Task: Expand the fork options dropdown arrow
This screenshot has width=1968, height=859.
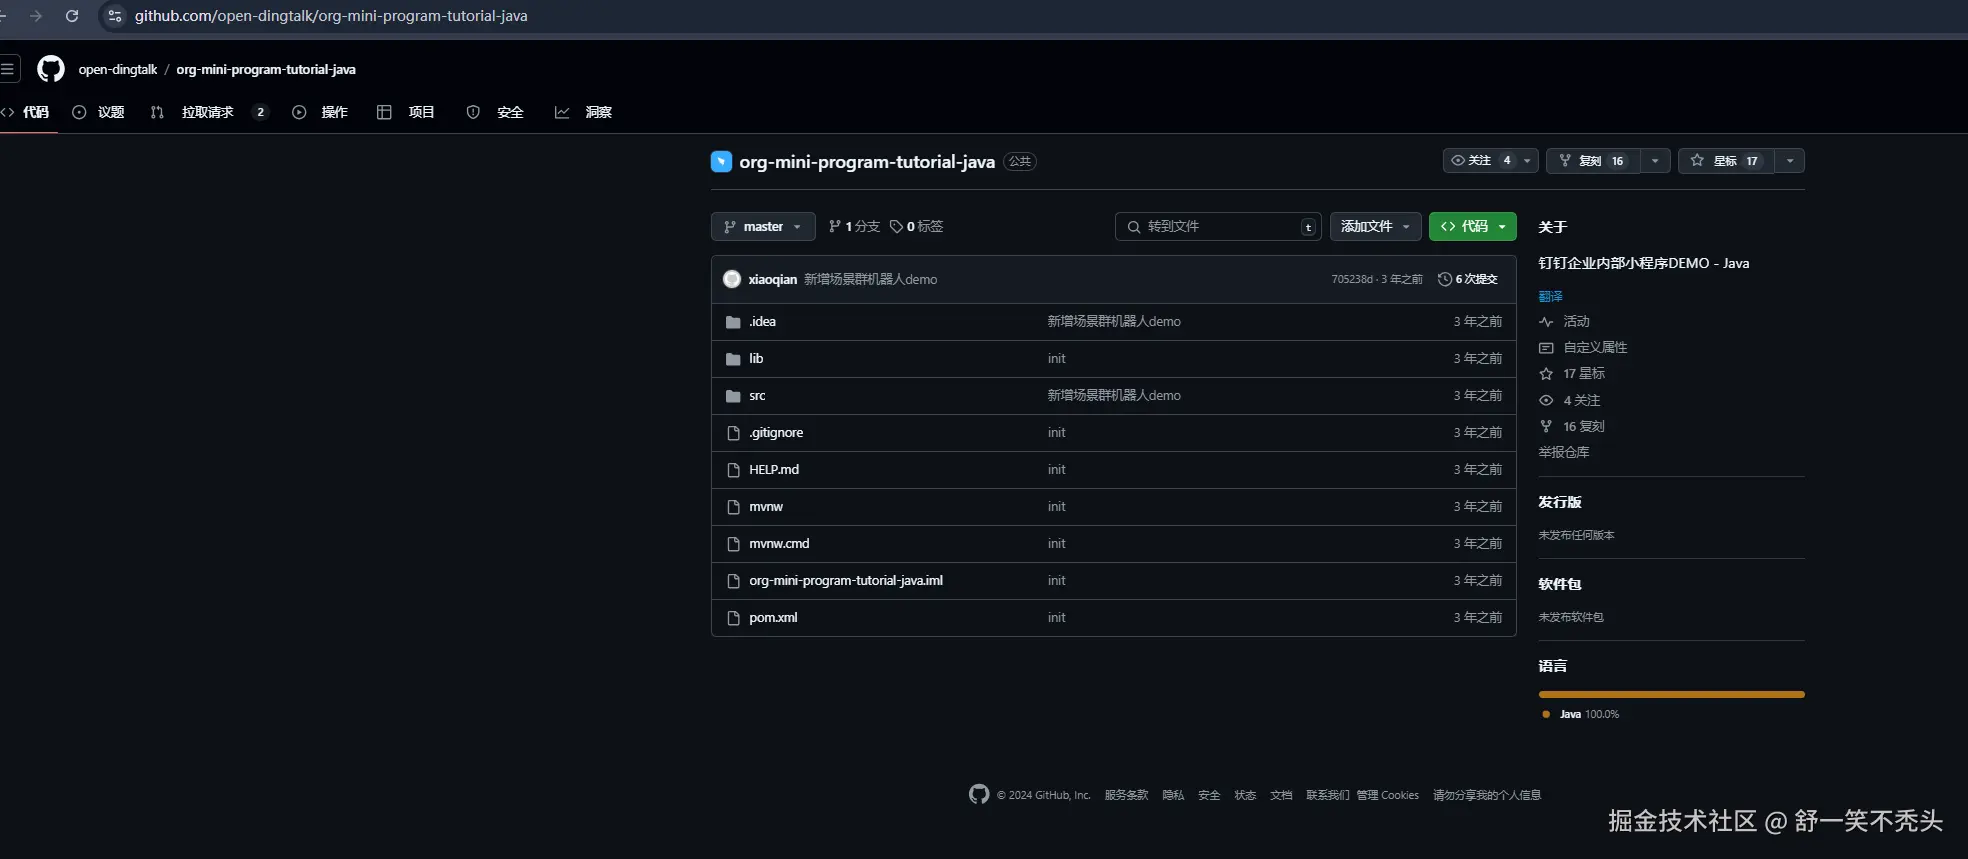Action: [x=1655, y=161]
